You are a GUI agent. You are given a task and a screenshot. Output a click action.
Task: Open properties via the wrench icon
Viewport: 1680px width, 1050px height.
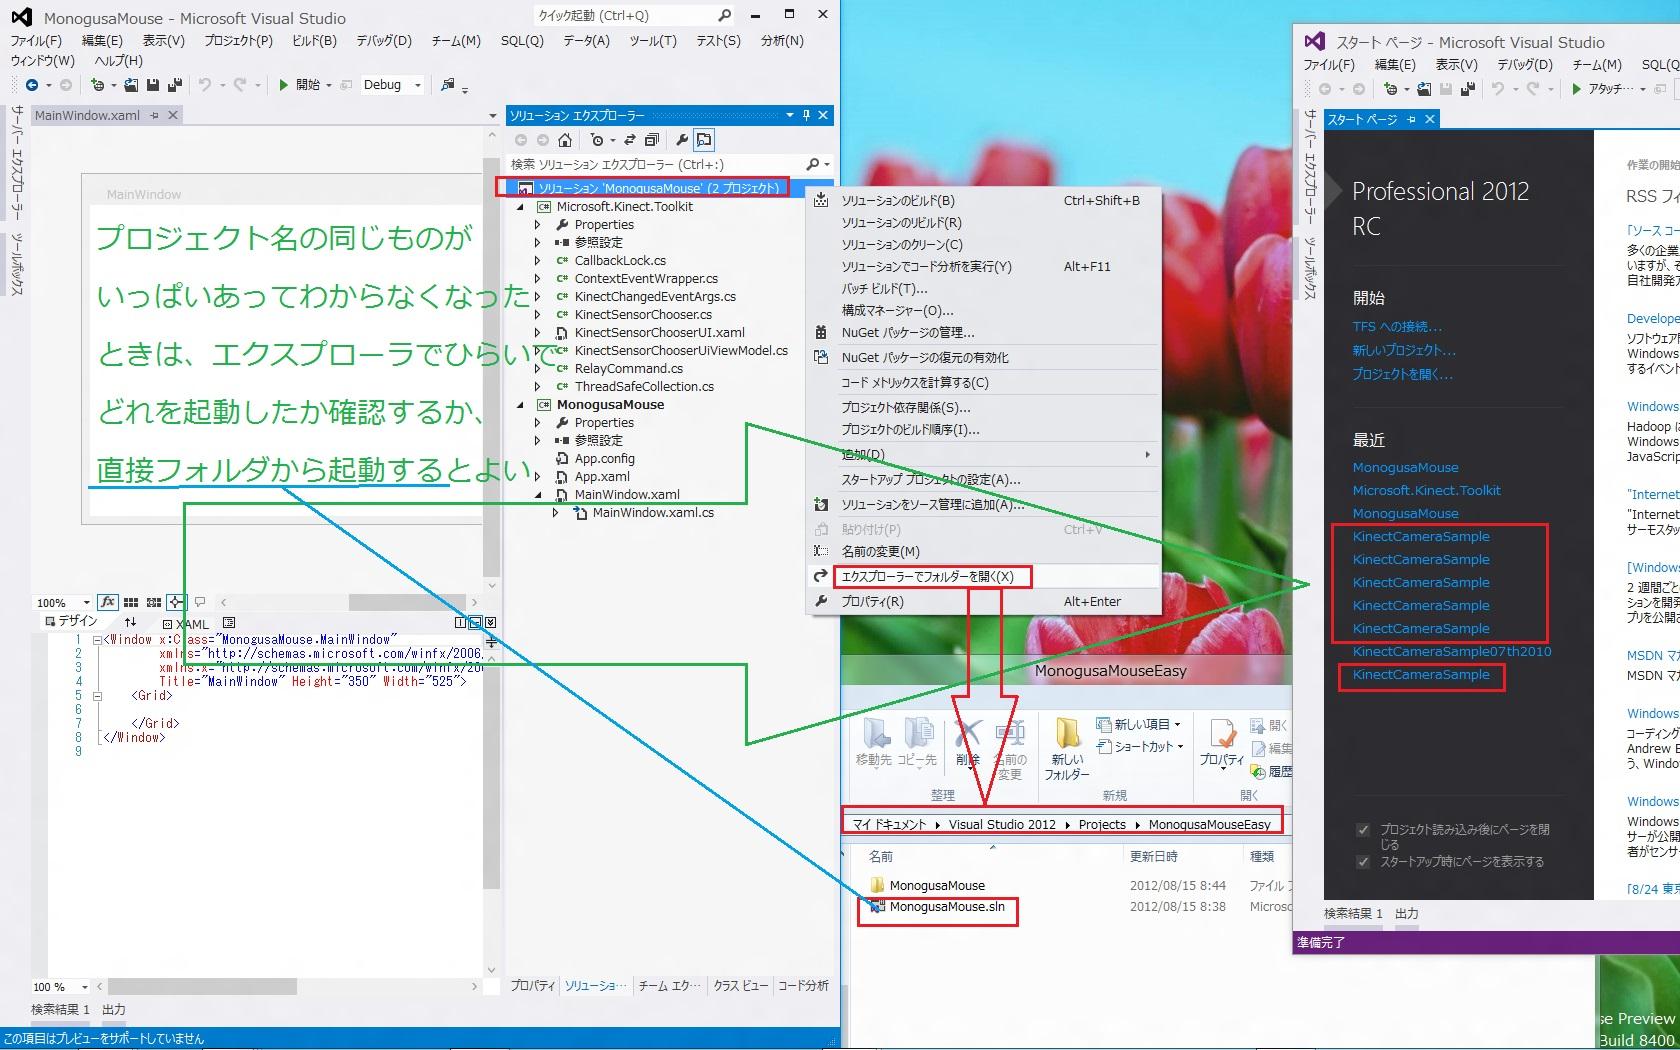pyautogui.click(x=682, y=140)
